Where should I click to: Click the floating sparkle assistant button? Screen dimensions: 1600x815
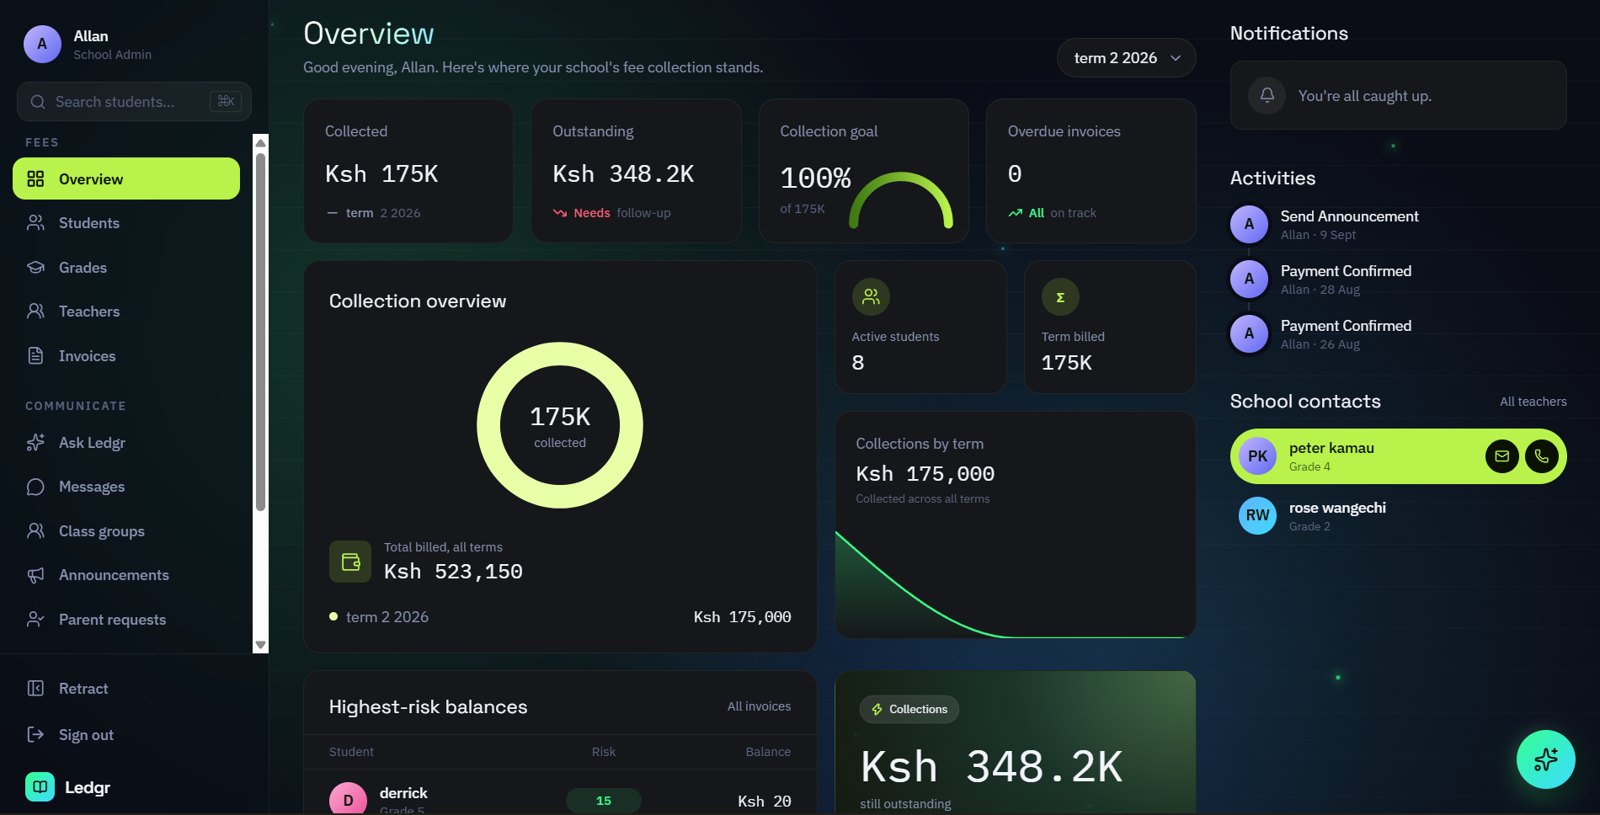[x=1546, y=759]
